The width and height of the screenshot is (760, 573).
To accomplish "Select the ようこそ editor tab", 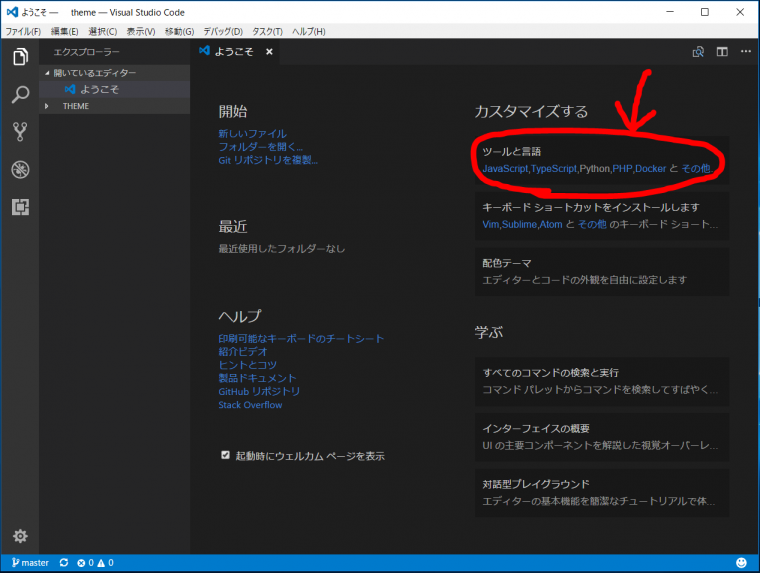I will pyautogui.click(x=235, y=51).
